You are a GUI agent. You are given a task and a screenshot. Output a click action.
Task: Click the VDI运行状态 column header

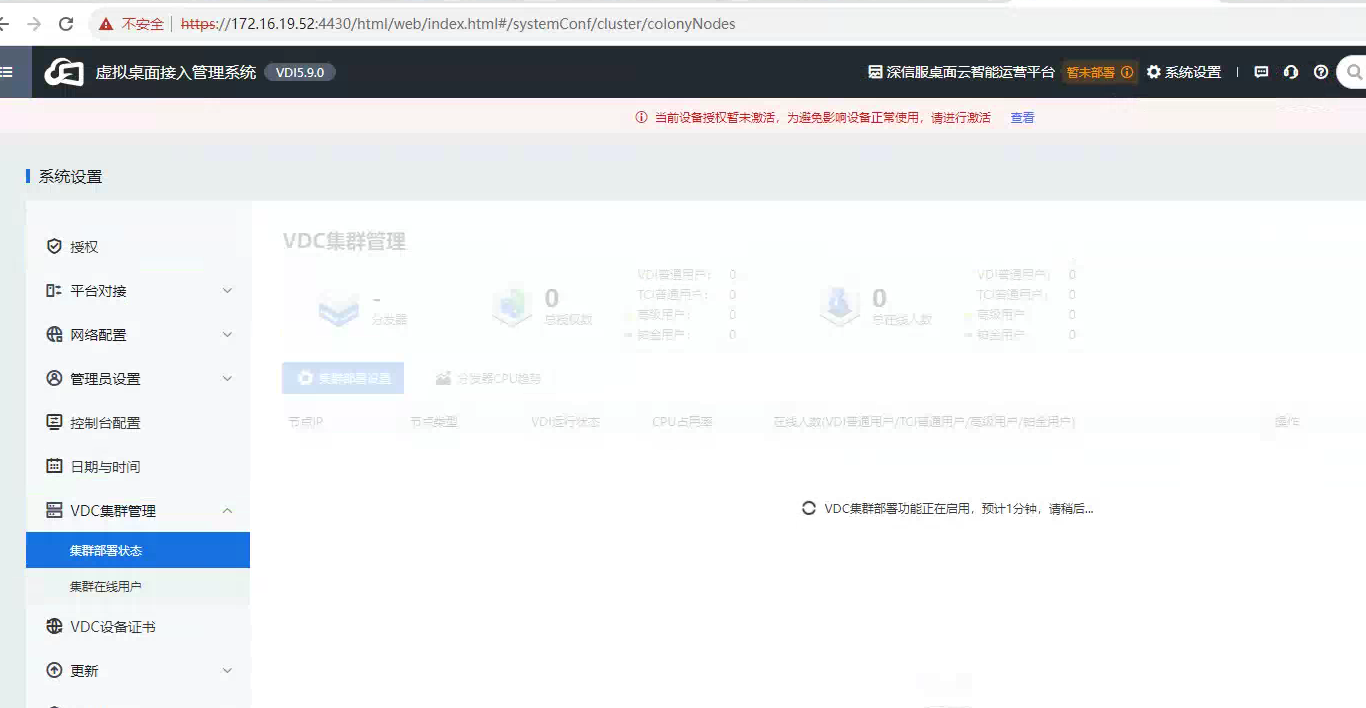pos(565,422)
